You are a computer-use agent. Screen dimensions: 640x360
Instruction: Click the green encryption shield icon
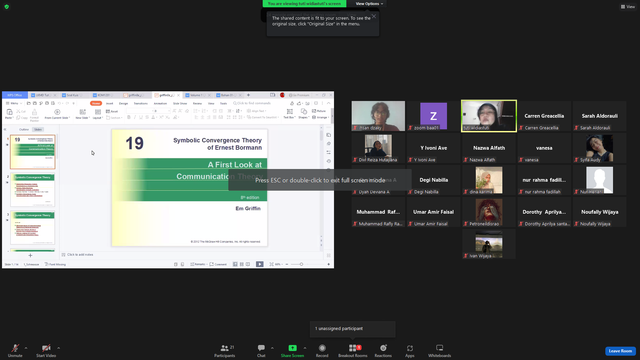click(7, 7)
